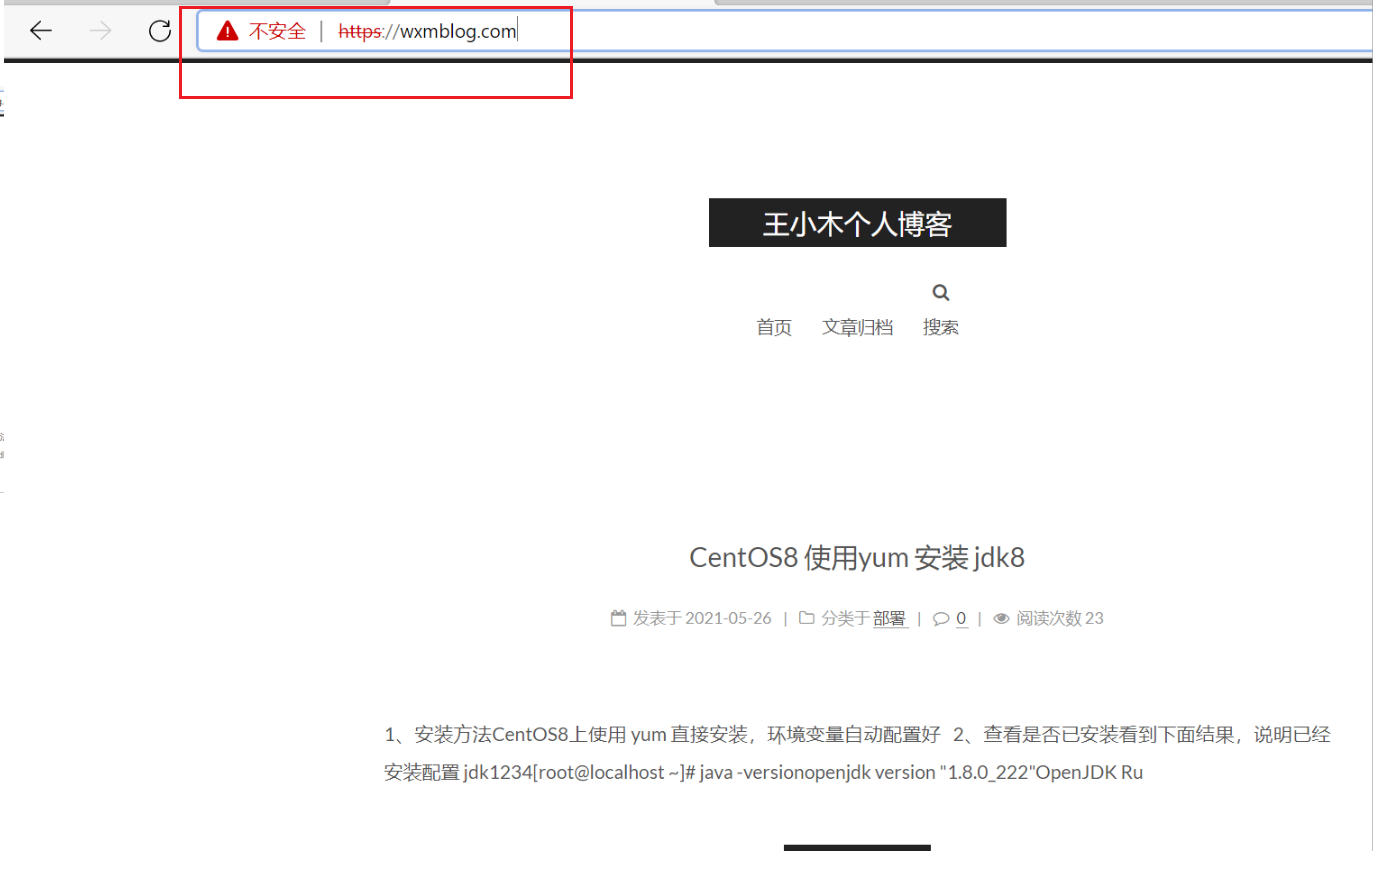
Task: Click the eye icon beside 阅读次数
Action: pyautogui.click(x=1001, y=619)
